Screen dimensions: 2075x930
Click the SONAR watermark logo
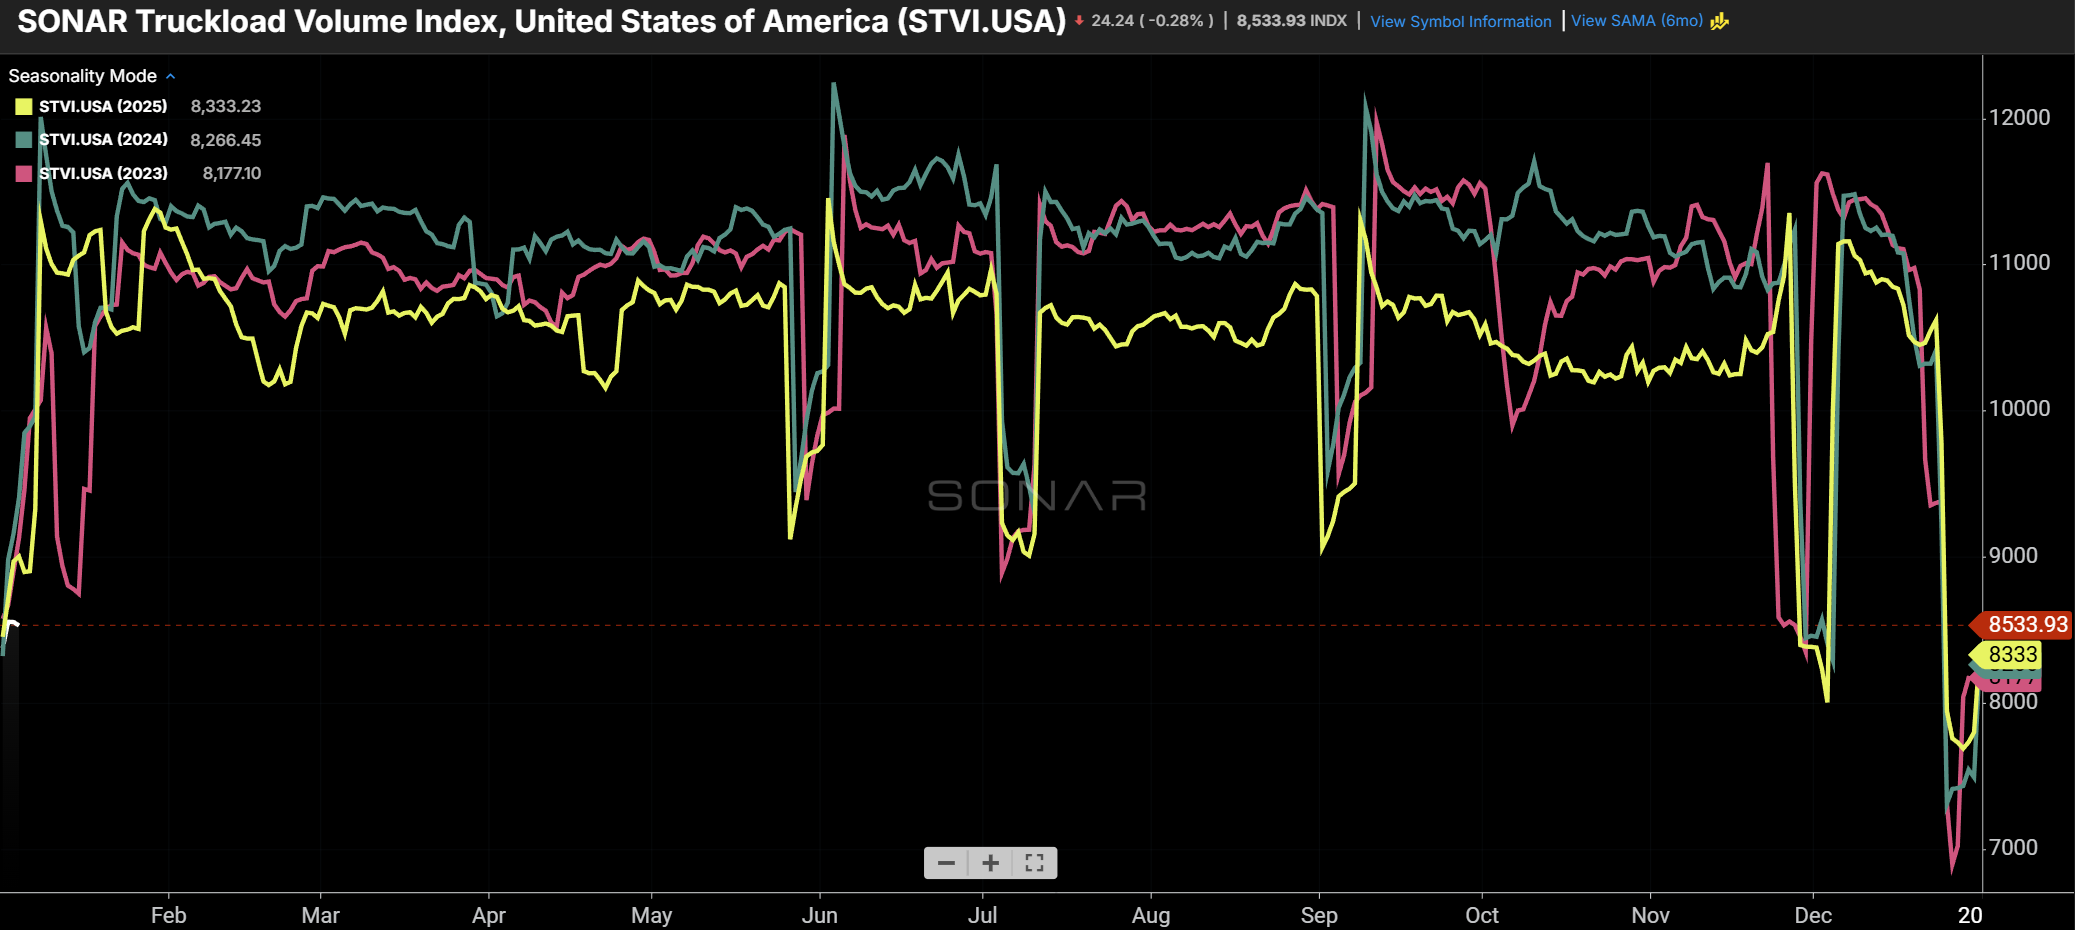1037,496
